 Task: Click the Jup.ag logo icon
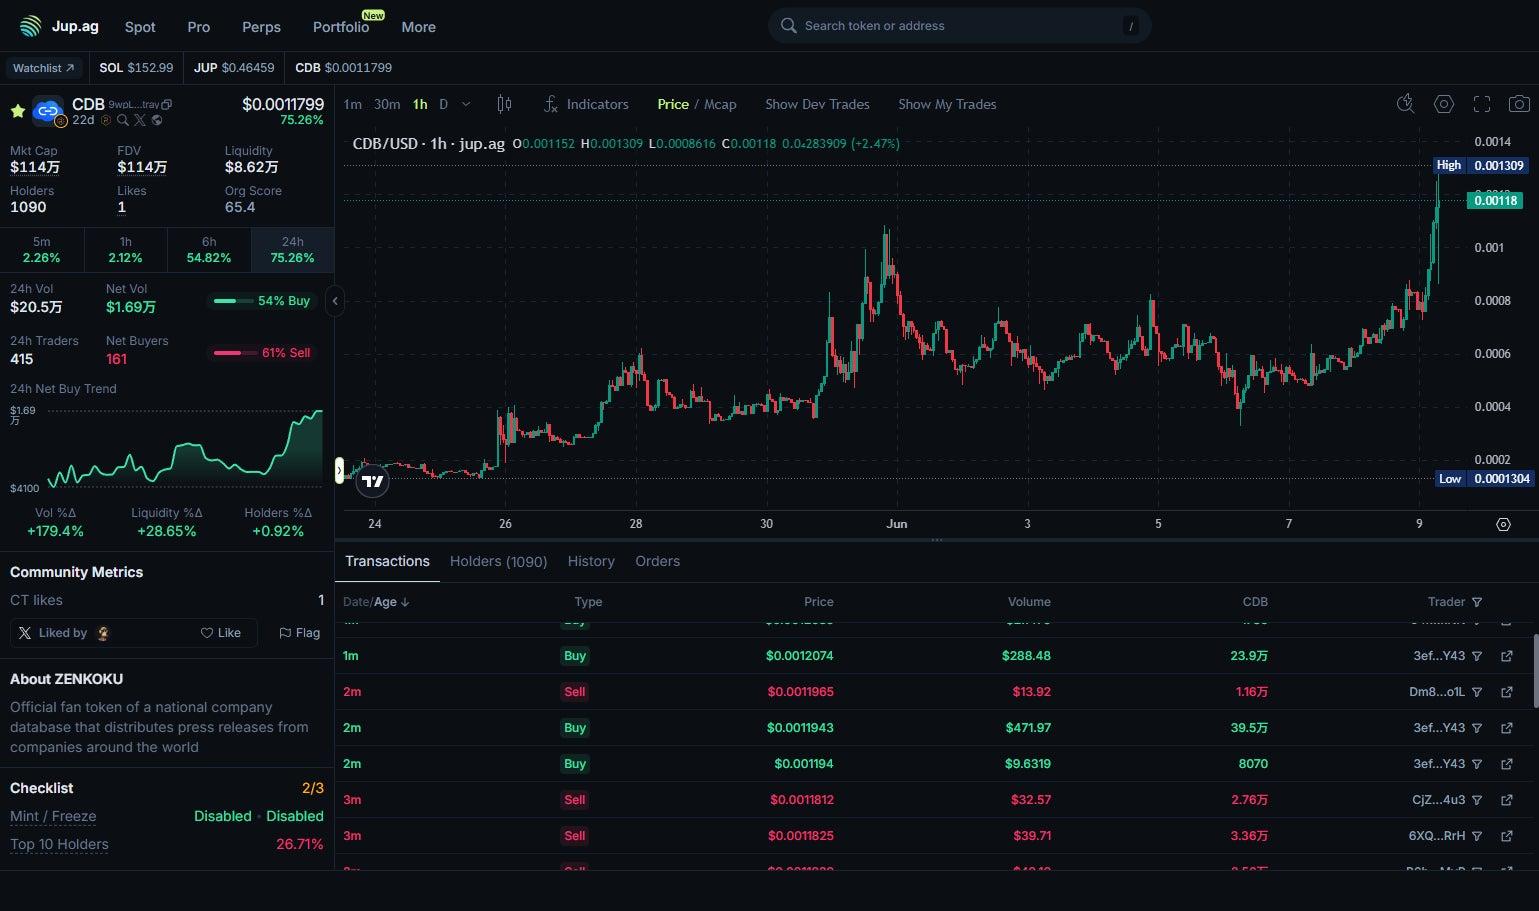pyautogui.click(x=30, y=26)
